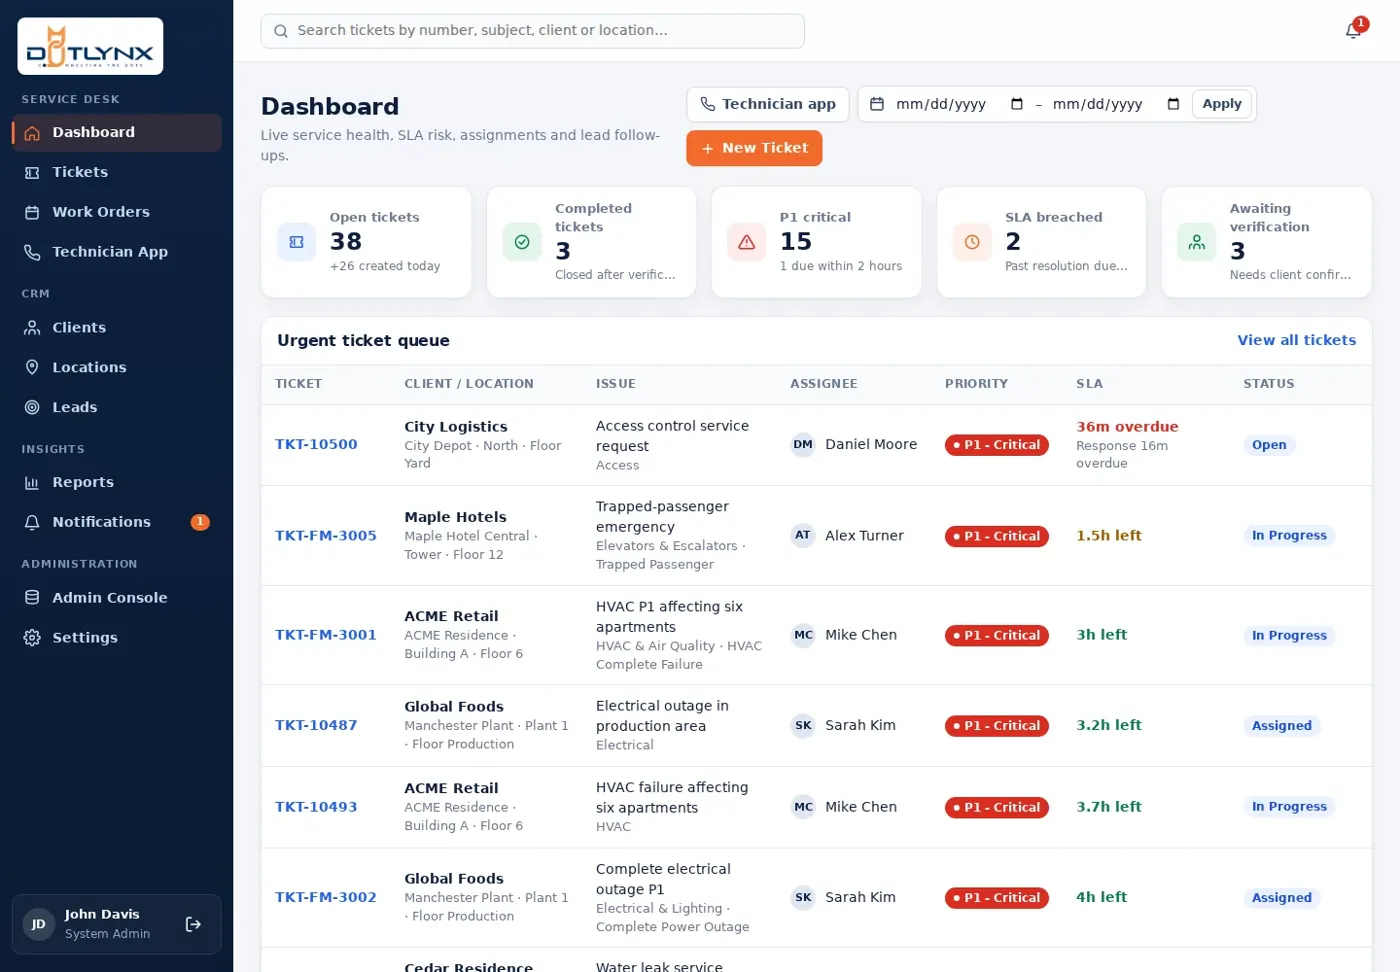Click the notification bell icon
Image resolution: width=1400 pixels, height=972 pixels.
[x=1353, y=30]
